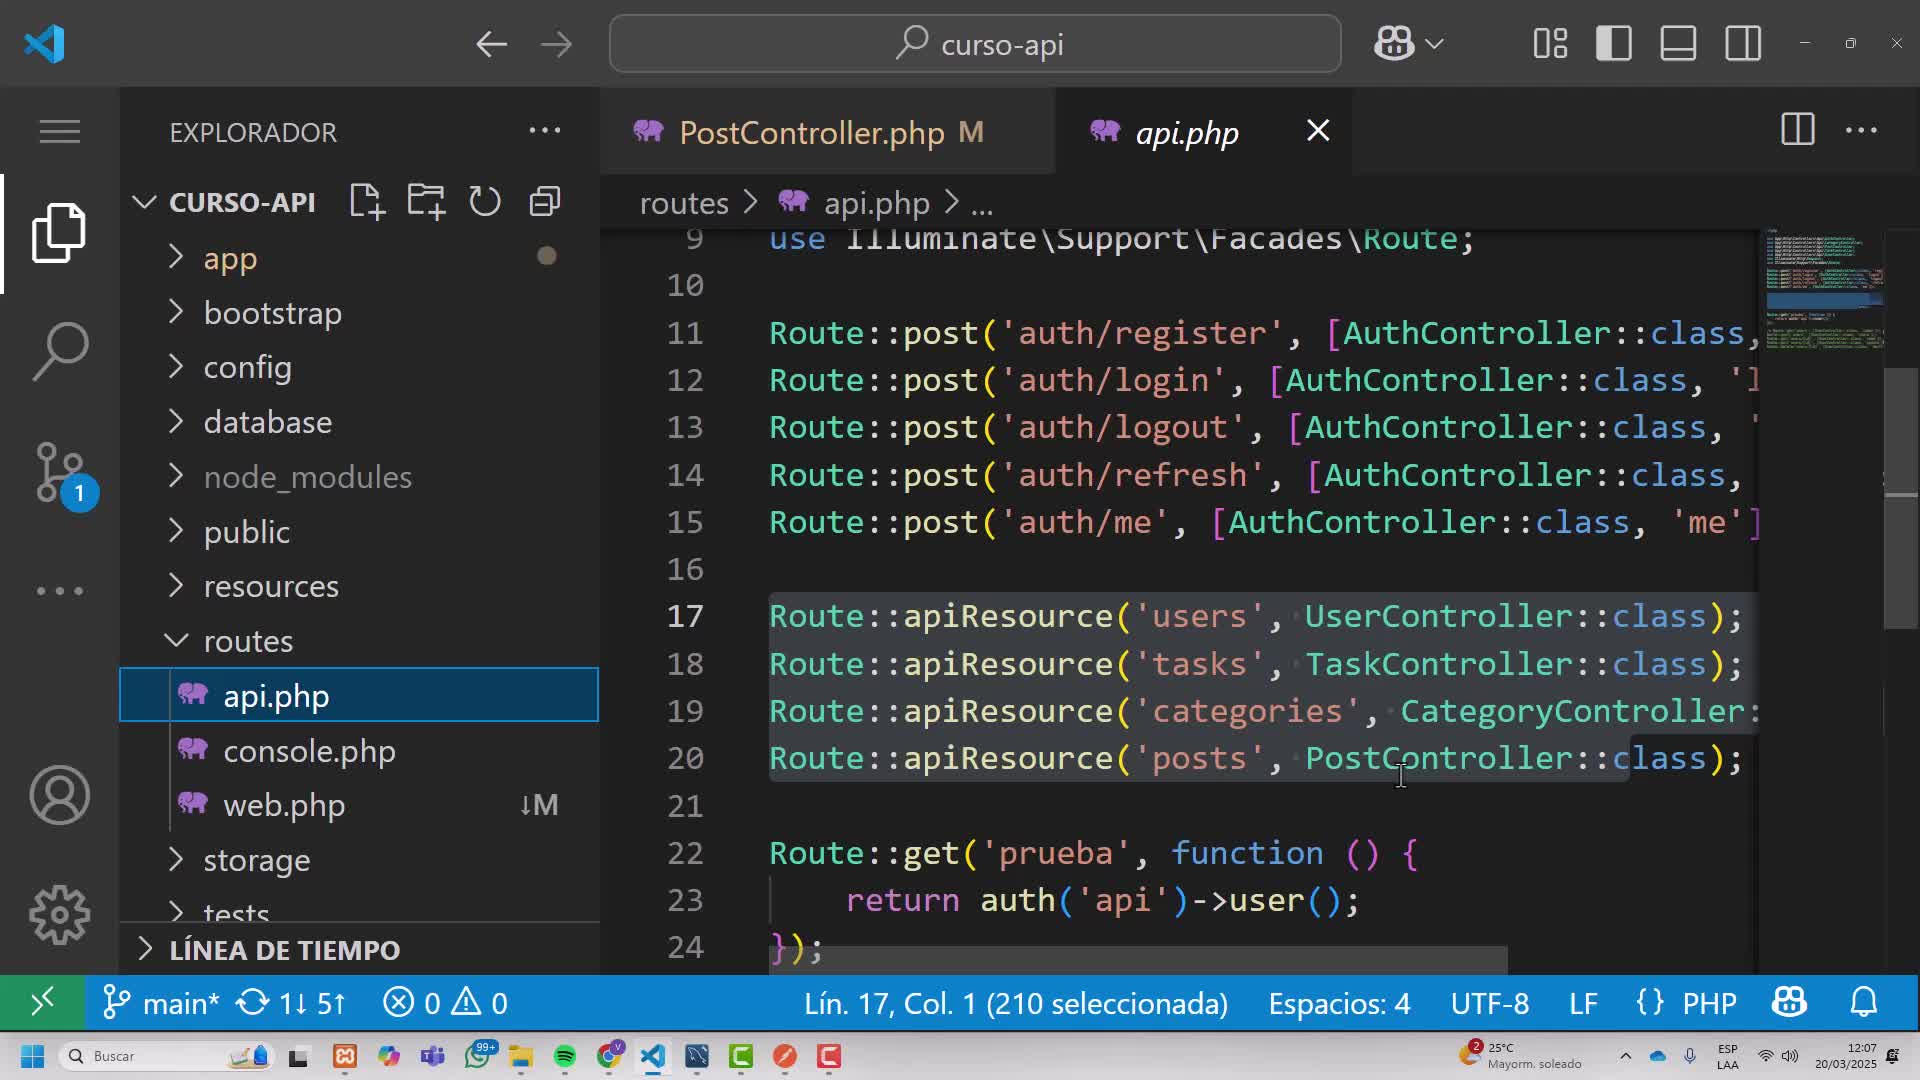
Task: Open Spotify from the taskbar
Action: [x=565, y=1056]
